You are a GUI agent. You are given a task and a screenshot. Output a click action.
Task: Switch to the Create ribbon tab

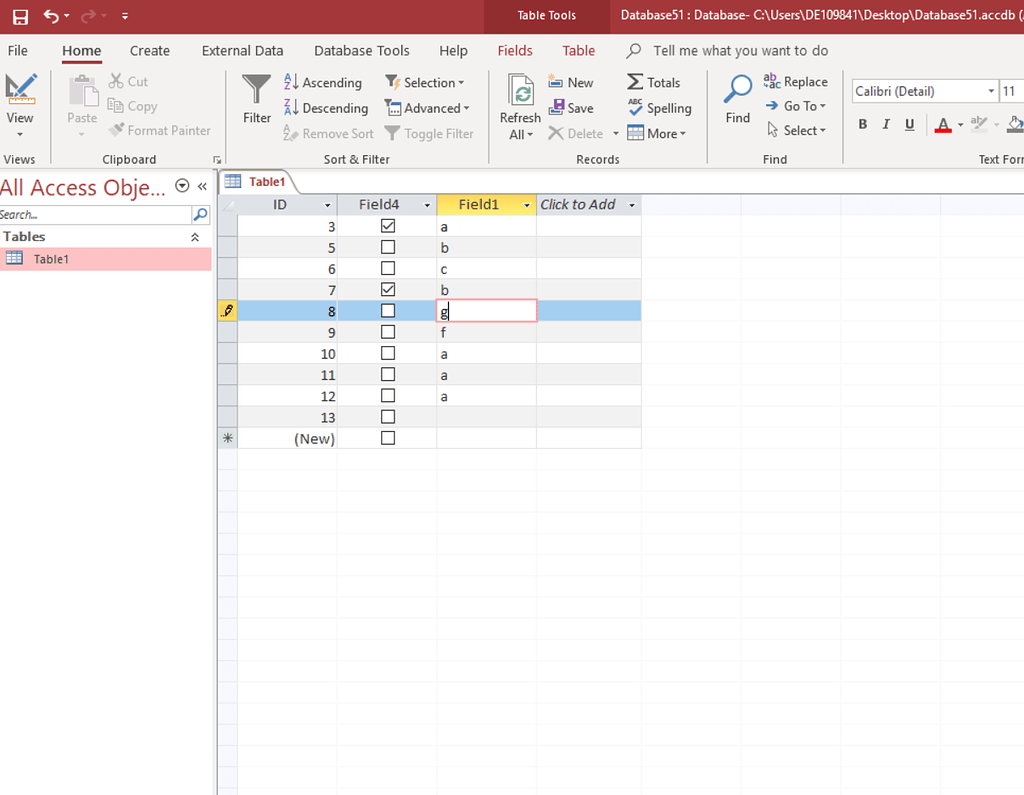click(x=149, y=50)
